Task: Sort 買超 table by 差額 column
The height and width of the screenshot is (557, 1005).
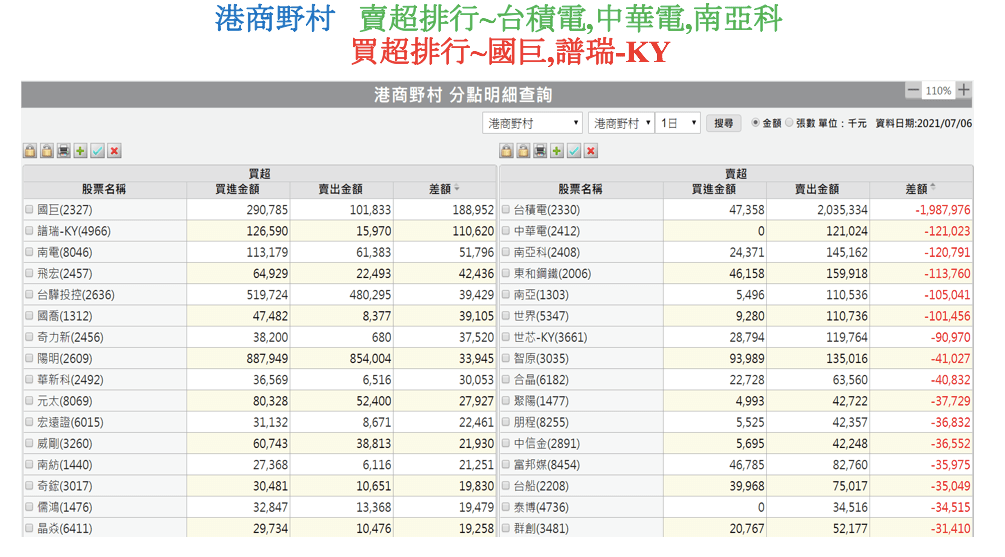Action: (x=444, y=189)
